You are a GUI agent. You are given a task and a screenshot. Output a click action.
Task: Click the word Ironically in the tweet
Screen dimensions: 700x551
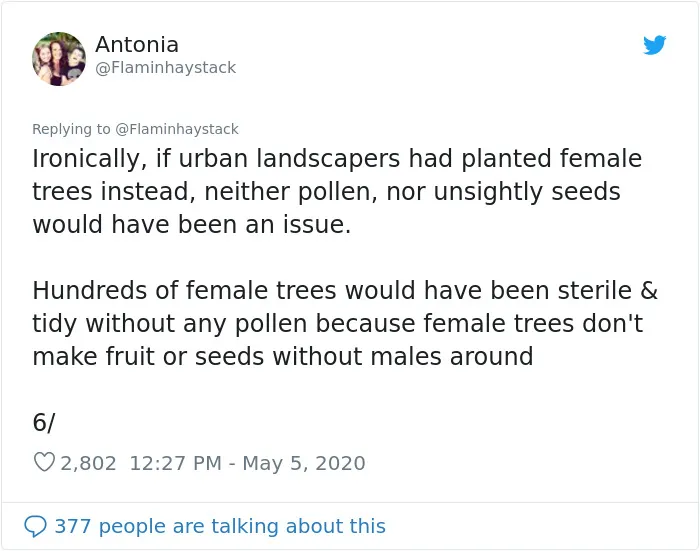[89, 159]
